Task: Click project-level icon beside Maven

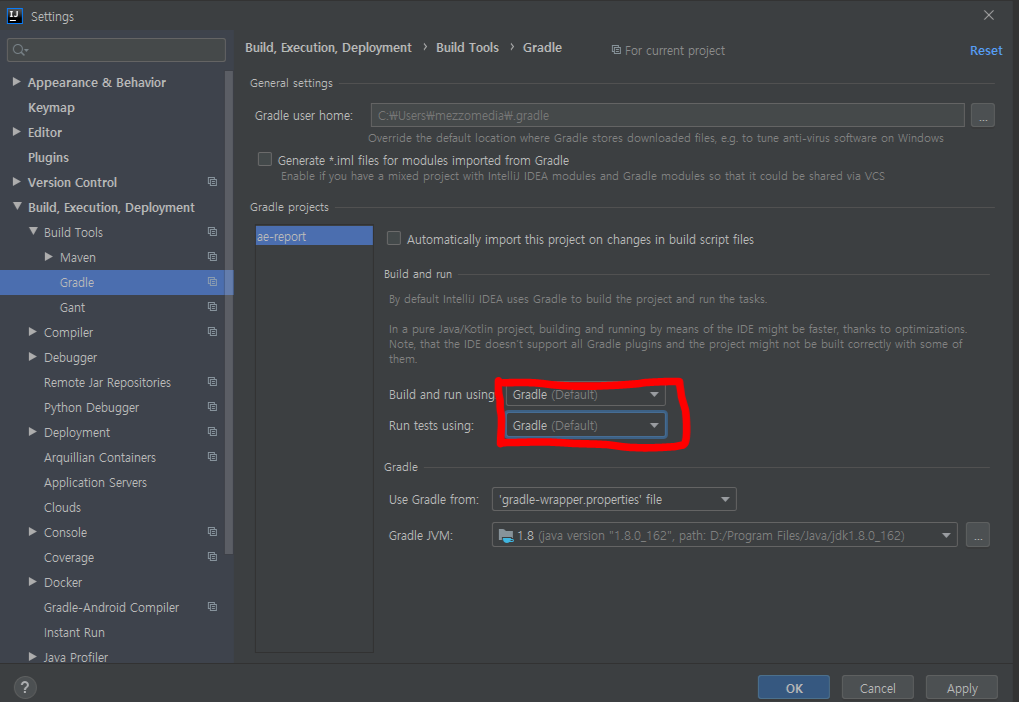Action: click(212, 257)
